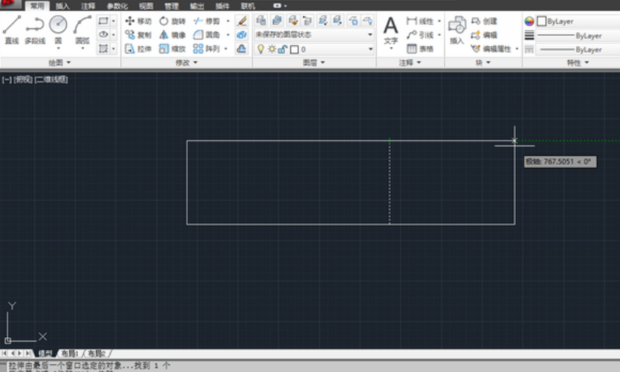This screenshot has height=372, width=620.
Task: Select the 圆弧 (Arc) tool
Action: (82, 30)
